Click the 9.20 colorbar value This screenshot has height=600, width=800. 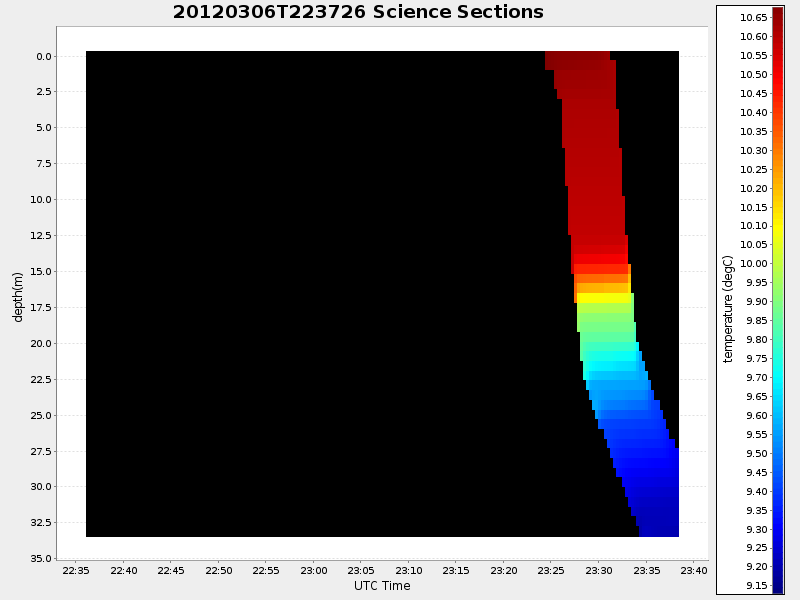click(757, 566)
